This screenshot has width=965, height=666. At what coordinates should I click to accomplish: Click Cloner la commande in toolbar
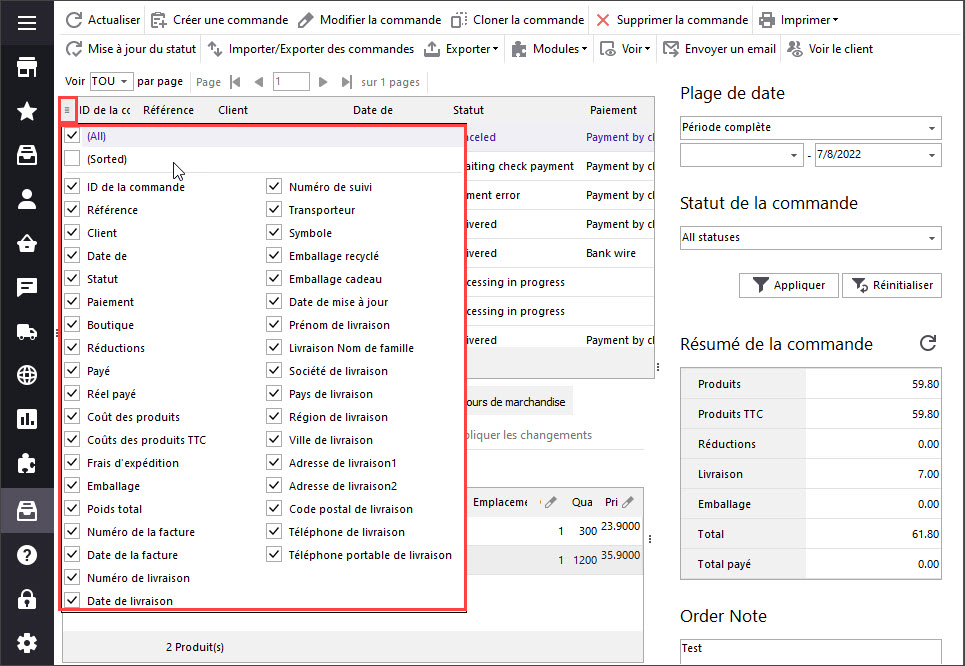coord(518,20)
